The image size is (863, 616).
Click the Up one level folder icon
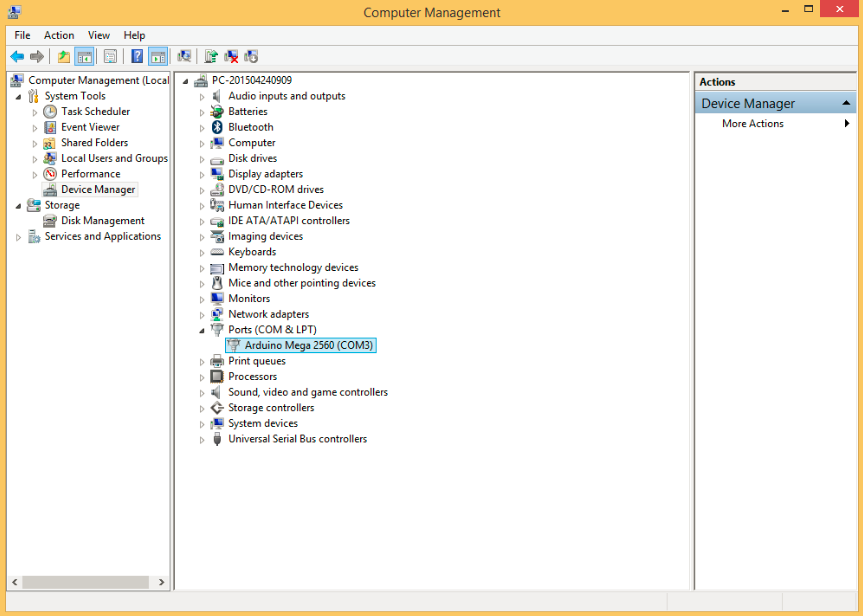pos(64,57)
